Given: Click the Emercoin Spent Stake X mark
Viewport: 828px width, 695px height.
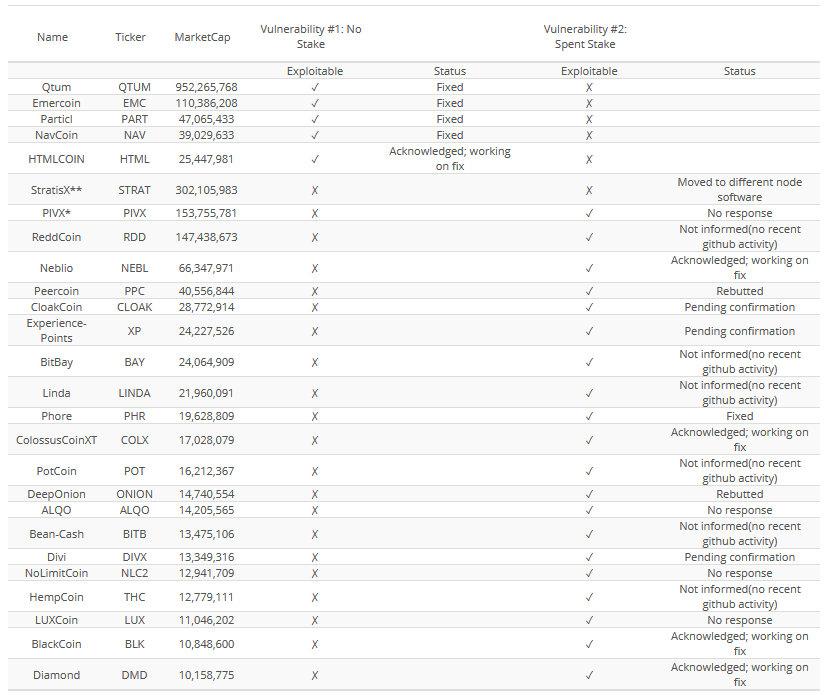Looking at the screenshot, I should click(x=589, y=103).
